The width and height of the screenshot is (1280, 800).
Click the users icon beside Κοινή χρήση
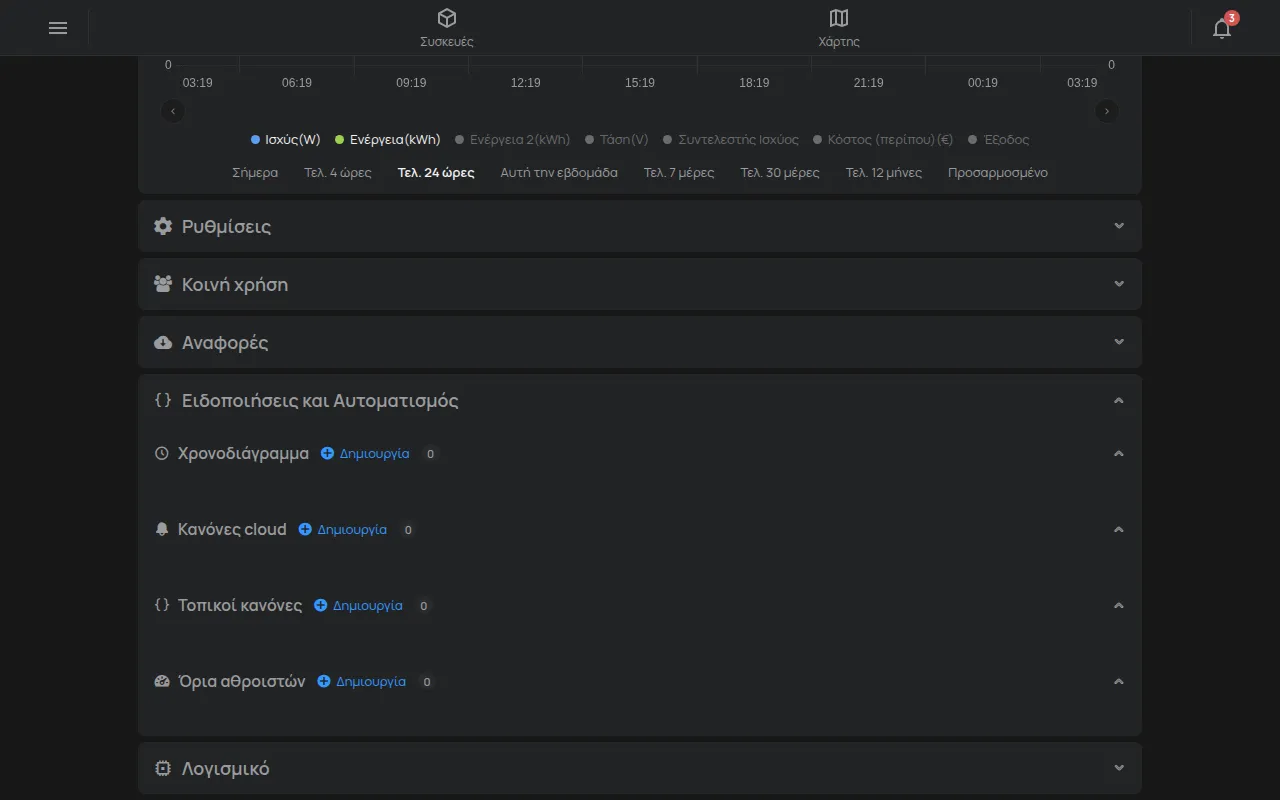pos(163,284)
